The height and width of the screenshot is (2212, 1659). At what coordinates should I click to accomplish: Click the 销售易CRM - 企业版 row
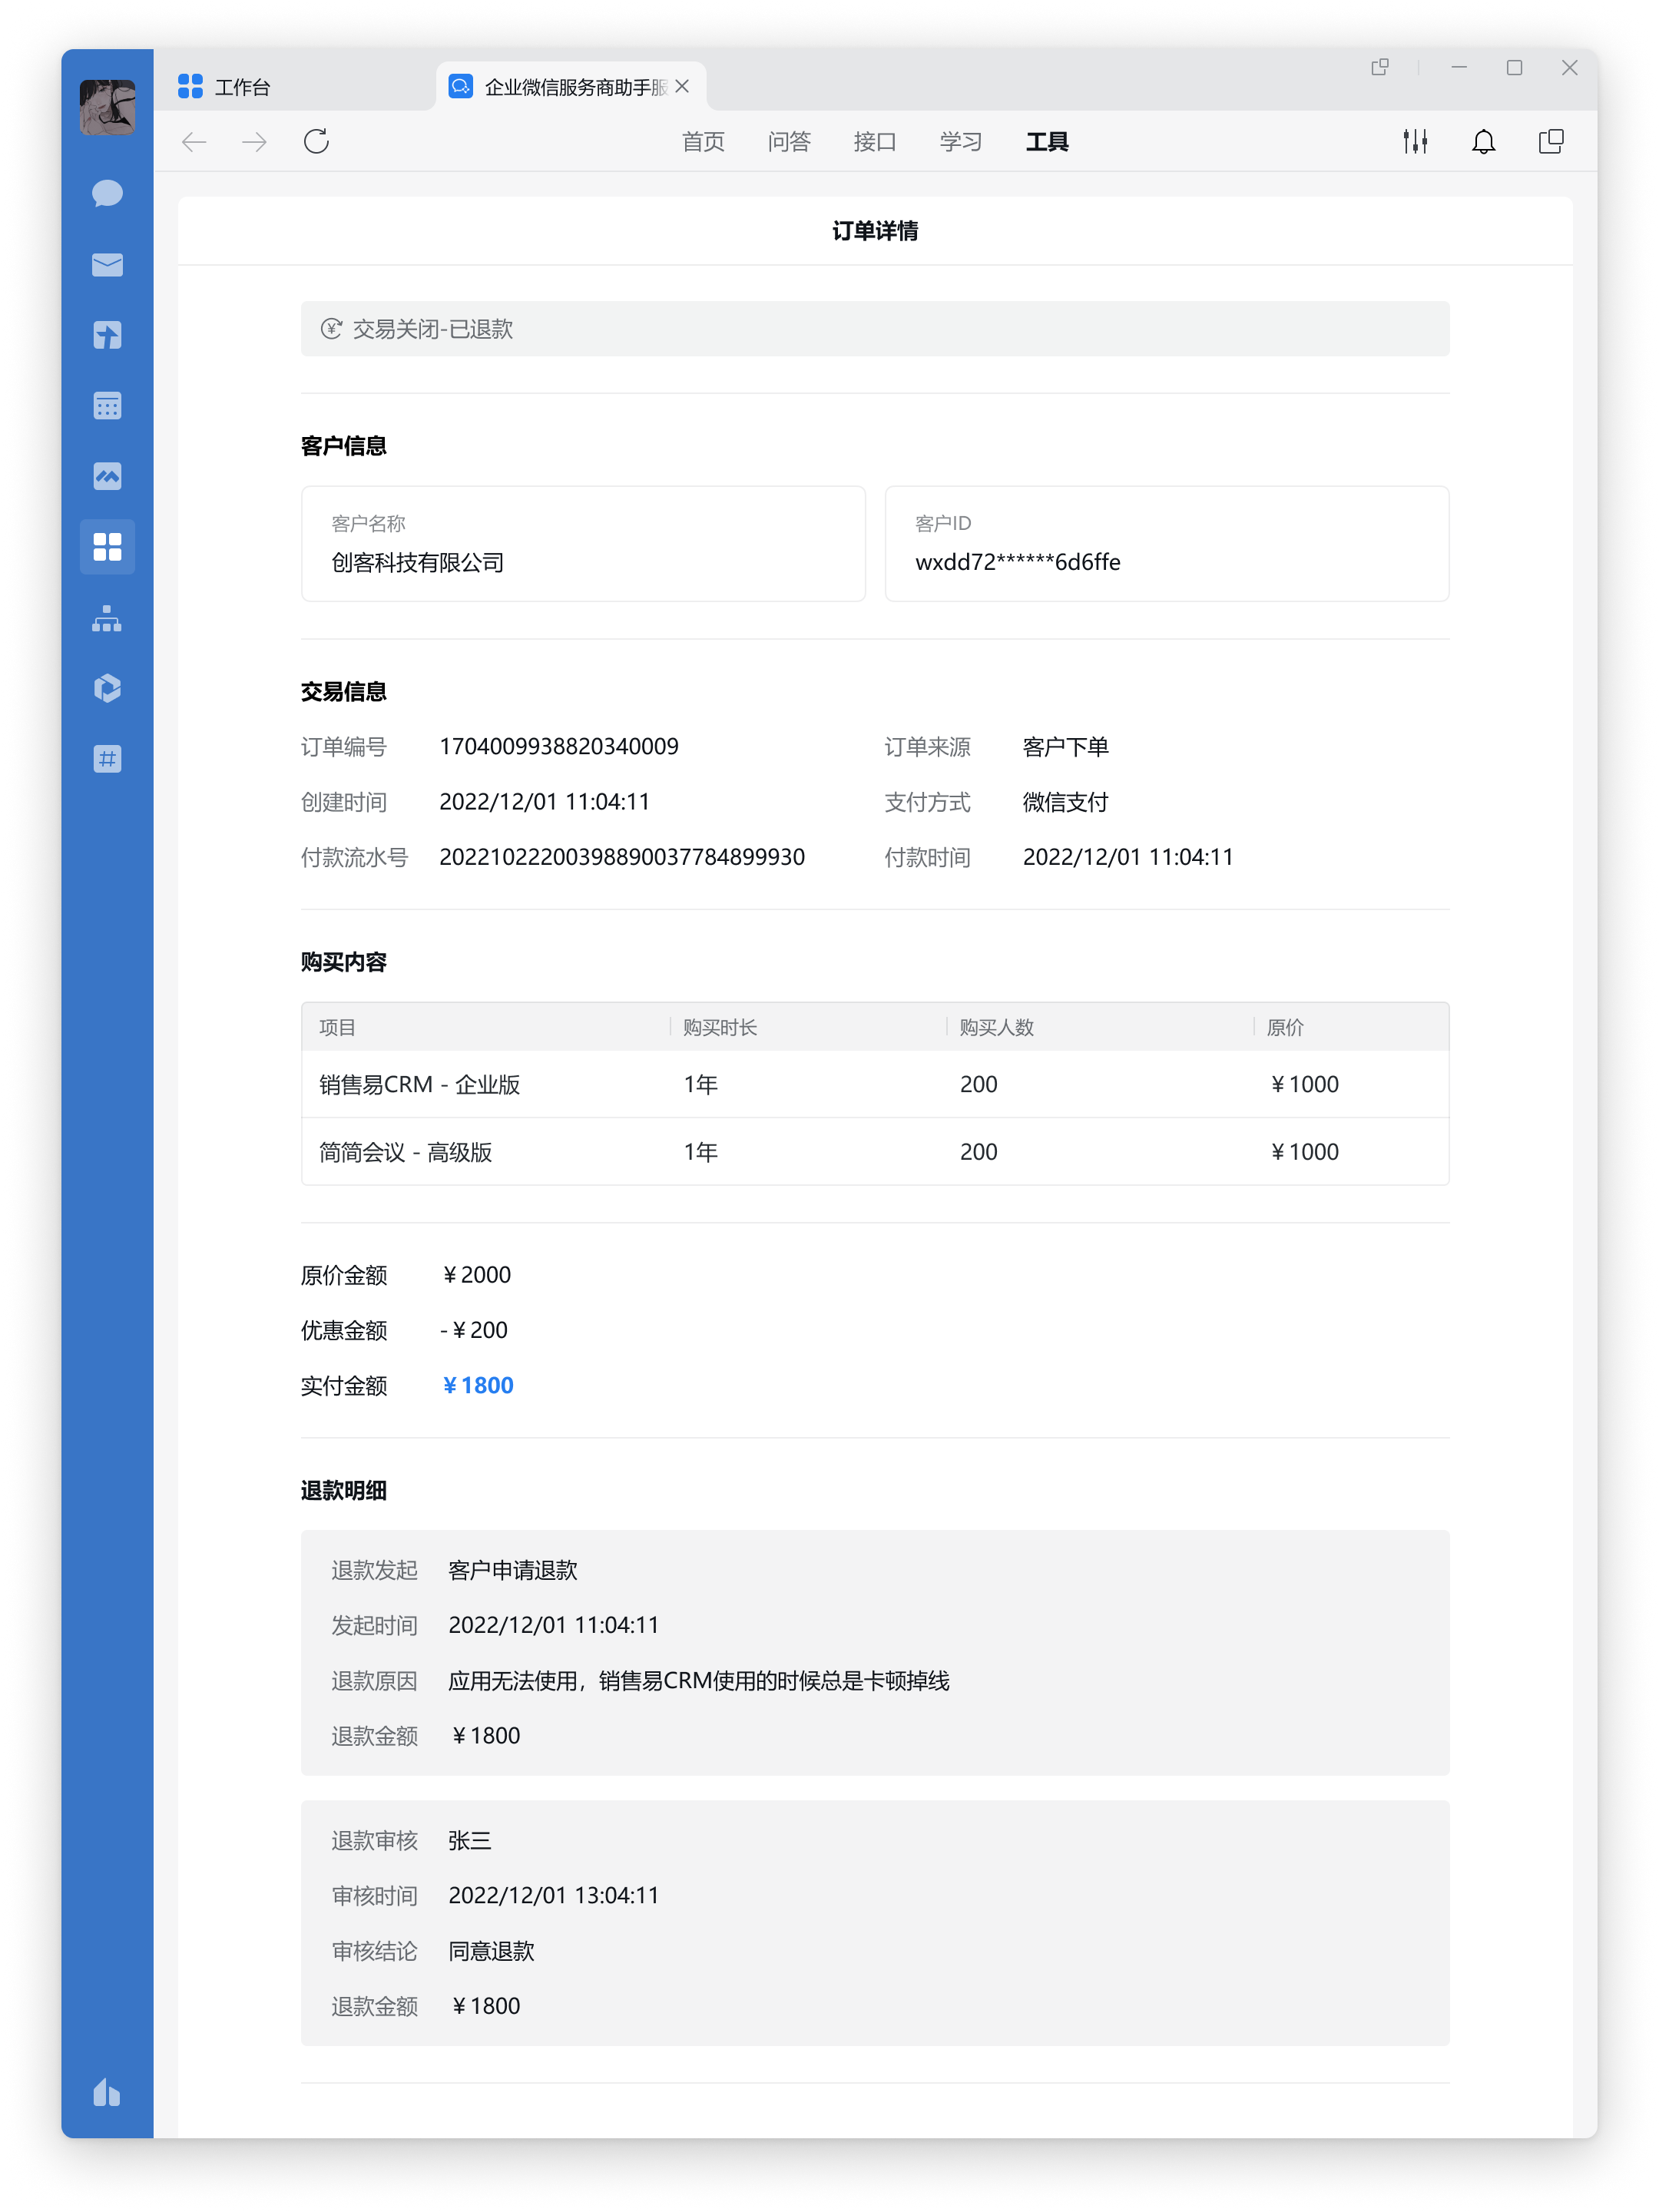875,1084
